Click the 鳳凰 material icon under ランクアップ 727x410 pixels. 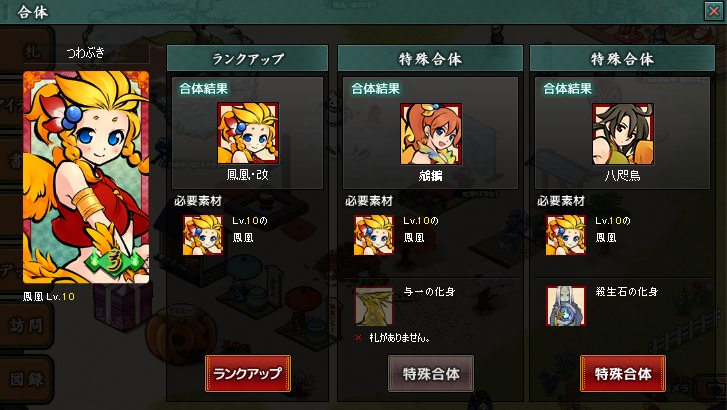coord(203,235)
